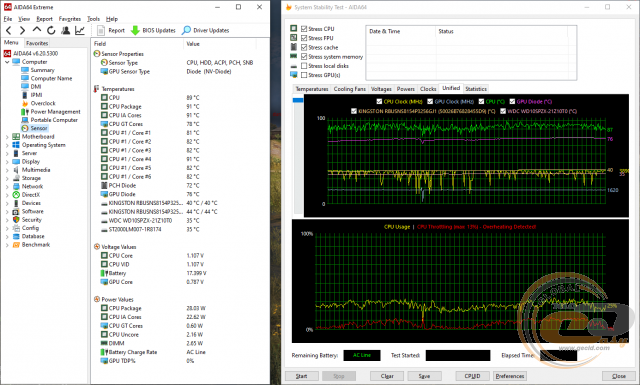The width and height of the screenshot is (640, 385).
Task: Switch to the Statistics tab
Action: click(476, 89)
